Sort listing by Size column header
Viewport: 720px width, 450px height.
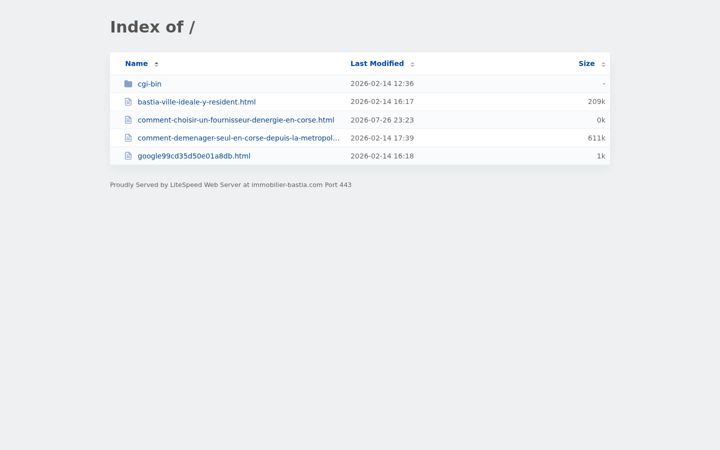click(586, 63)
